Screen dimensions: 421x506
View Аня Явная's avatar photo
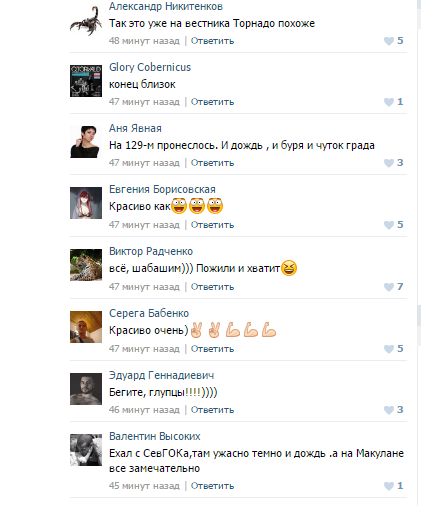[x=86, y=142]
